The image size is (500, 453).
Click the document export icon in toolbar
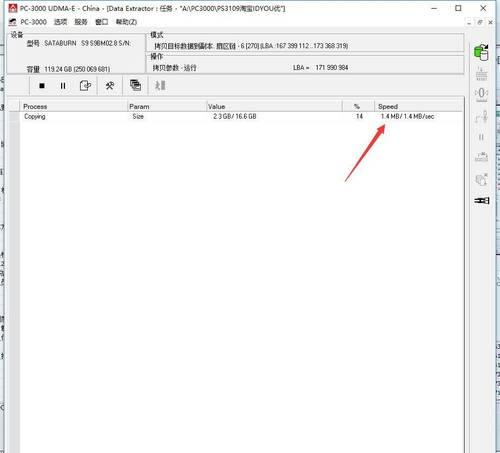(85, 86)
